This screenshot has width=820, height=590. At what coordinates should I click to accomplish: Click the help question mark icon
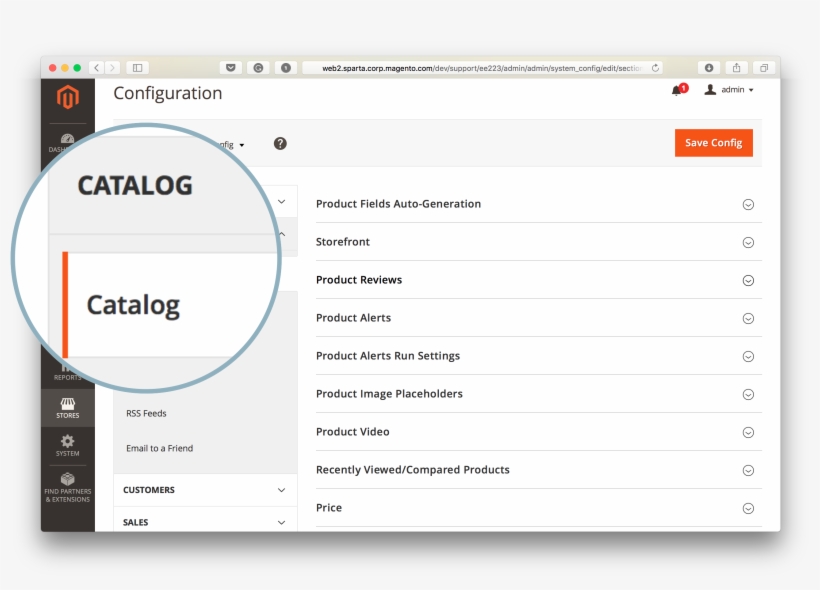[280, 143]
